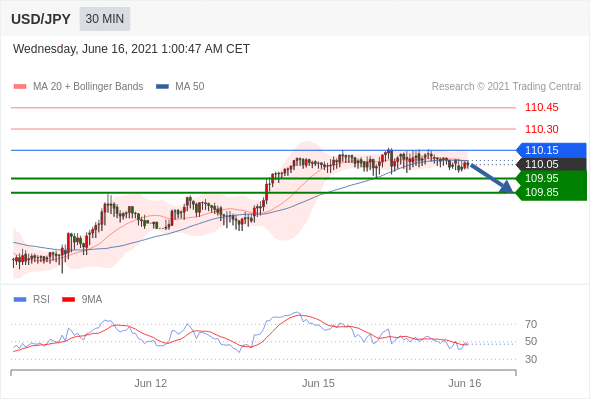Click the blue downward forecast arrow
590x400 pixels.
(492, 178)
